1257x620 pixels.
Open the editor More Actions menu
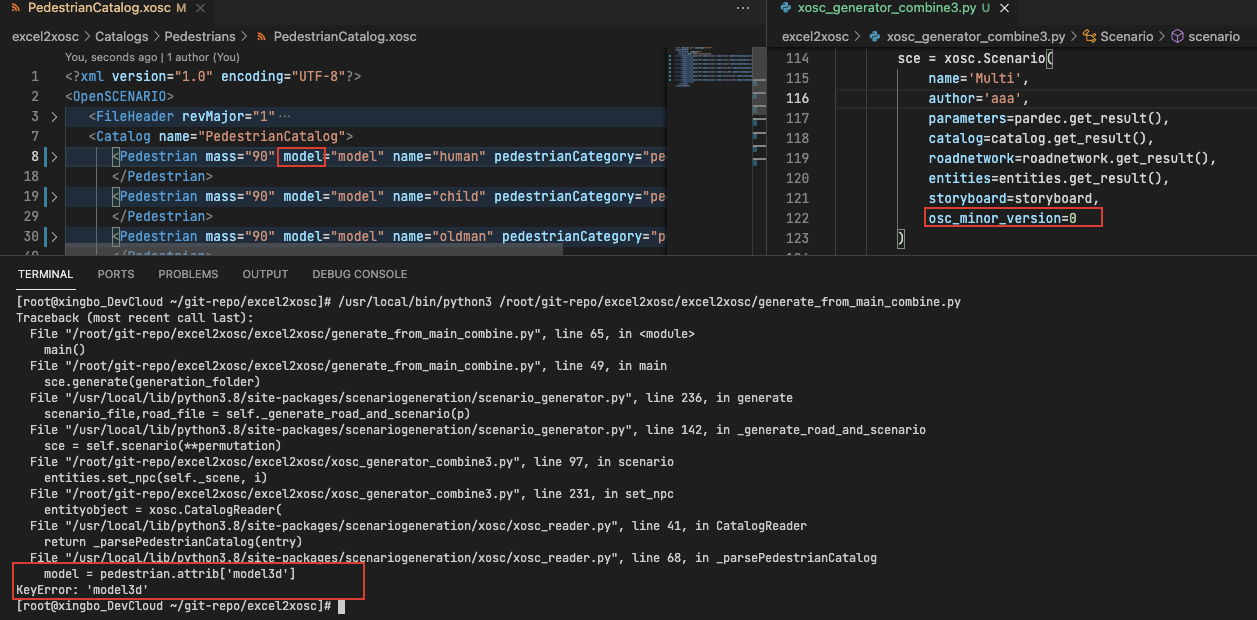pos(742,9)
